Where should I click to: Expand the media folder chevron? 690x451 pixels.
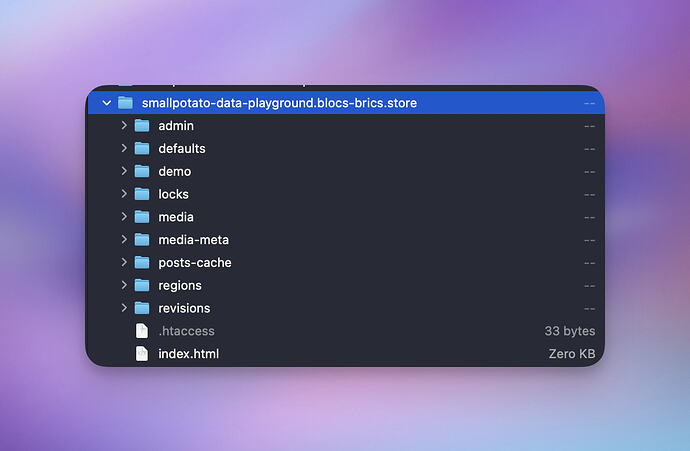124,216
